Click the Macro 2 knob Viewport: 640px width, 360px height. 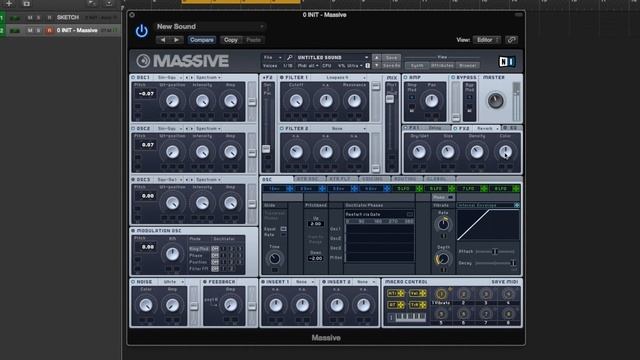pyautogui.click(x=463, y=294)
